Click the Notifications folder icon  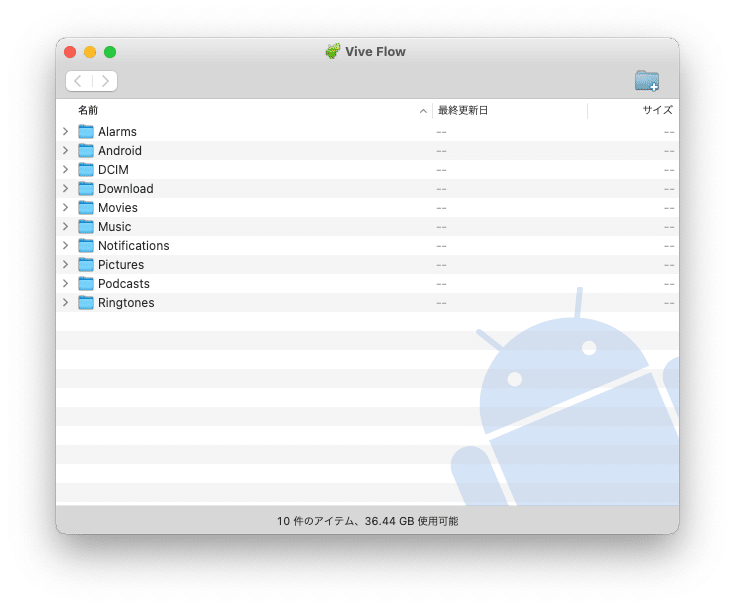point(86,246)
